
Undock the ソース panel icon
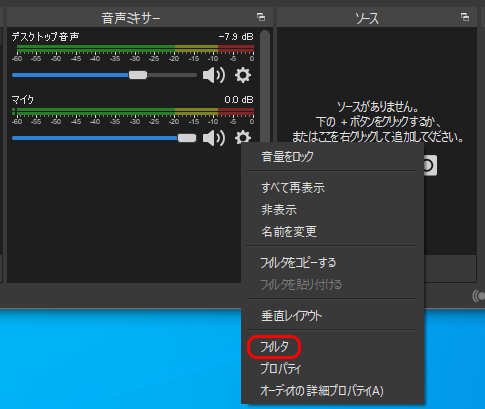click(x=465, y=17)
